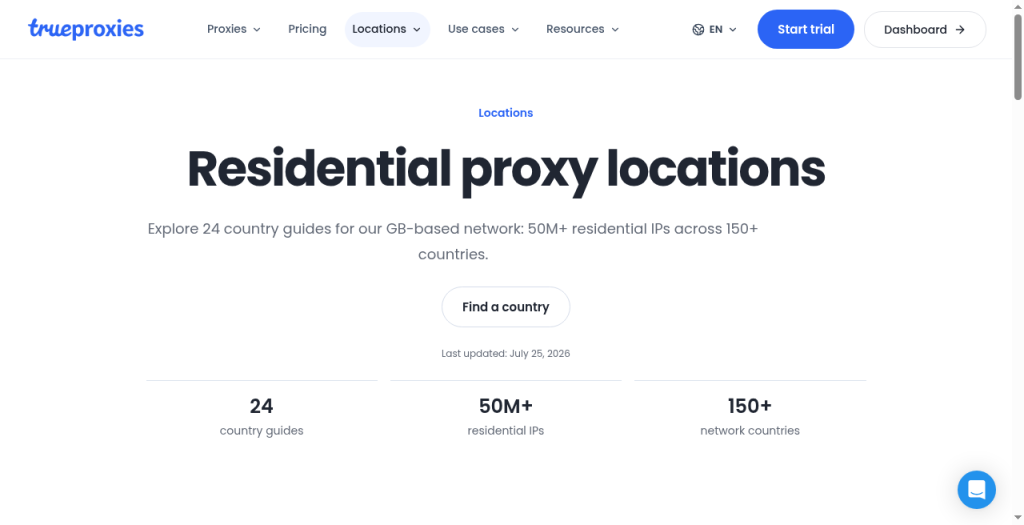
Task: Click the 150+ network countries stat
Action: [750, 417]
